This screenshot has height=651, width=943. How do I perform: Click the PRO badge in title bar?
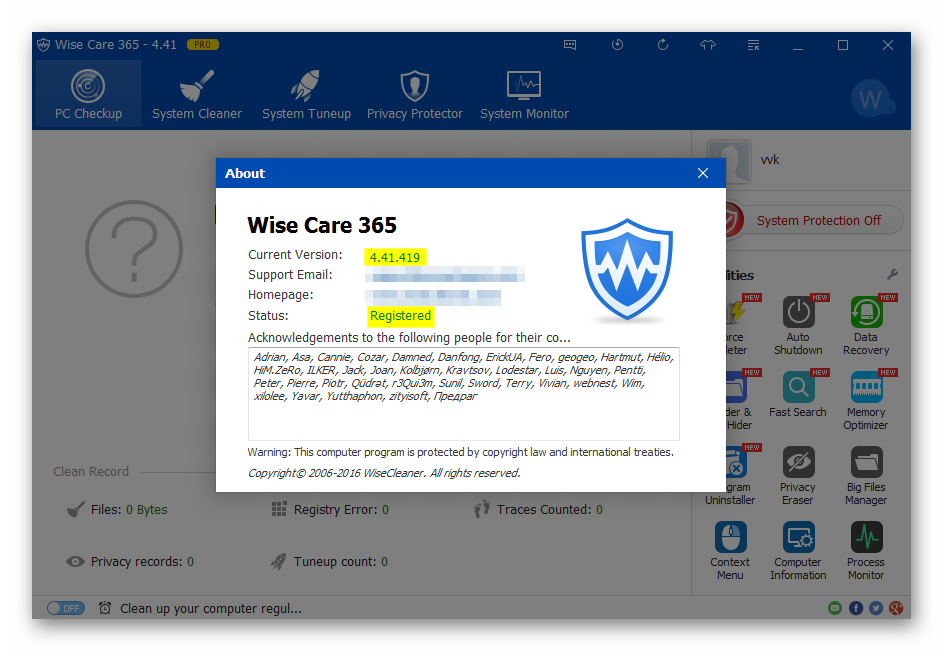click(203, 45)
